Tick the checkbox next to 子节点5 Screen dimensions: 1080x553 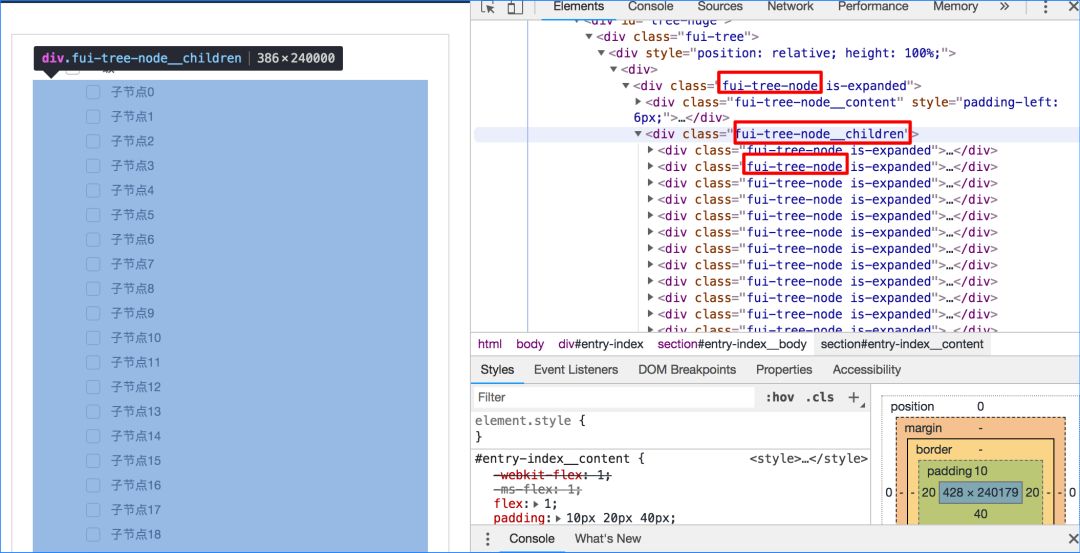93,215
